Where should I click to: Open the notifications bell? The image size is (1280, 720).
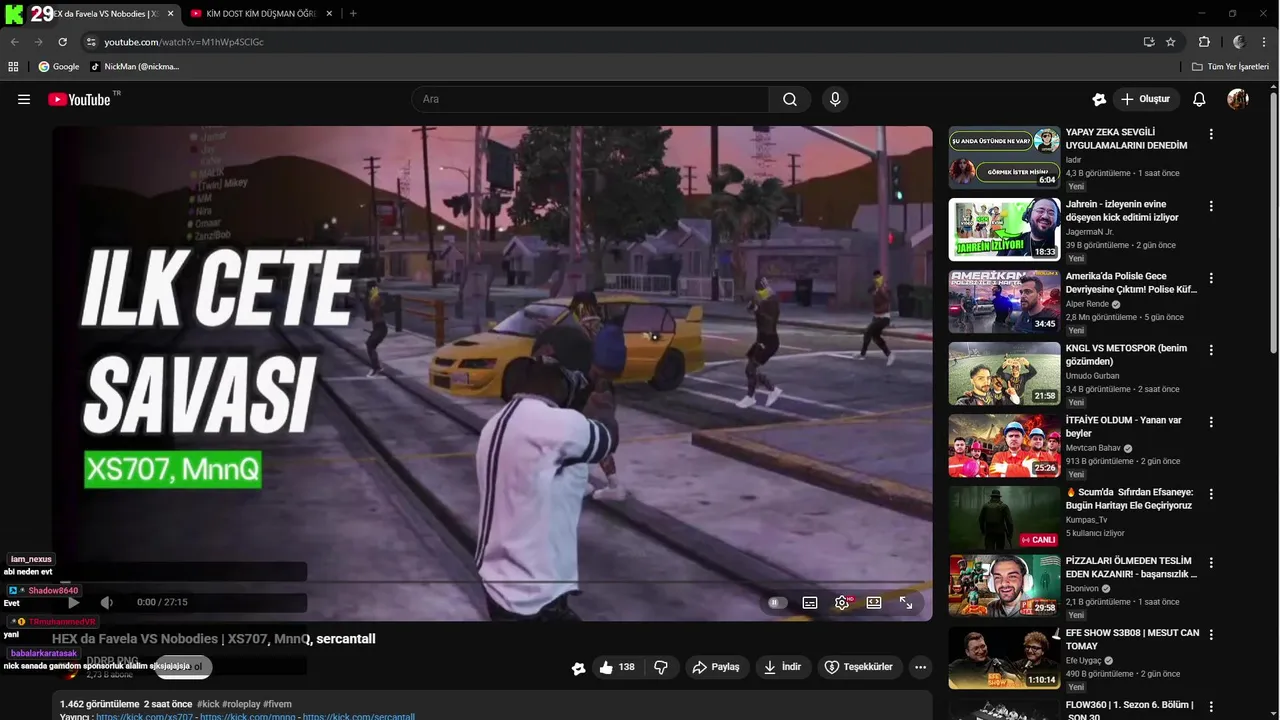[x=1199, y=99]
